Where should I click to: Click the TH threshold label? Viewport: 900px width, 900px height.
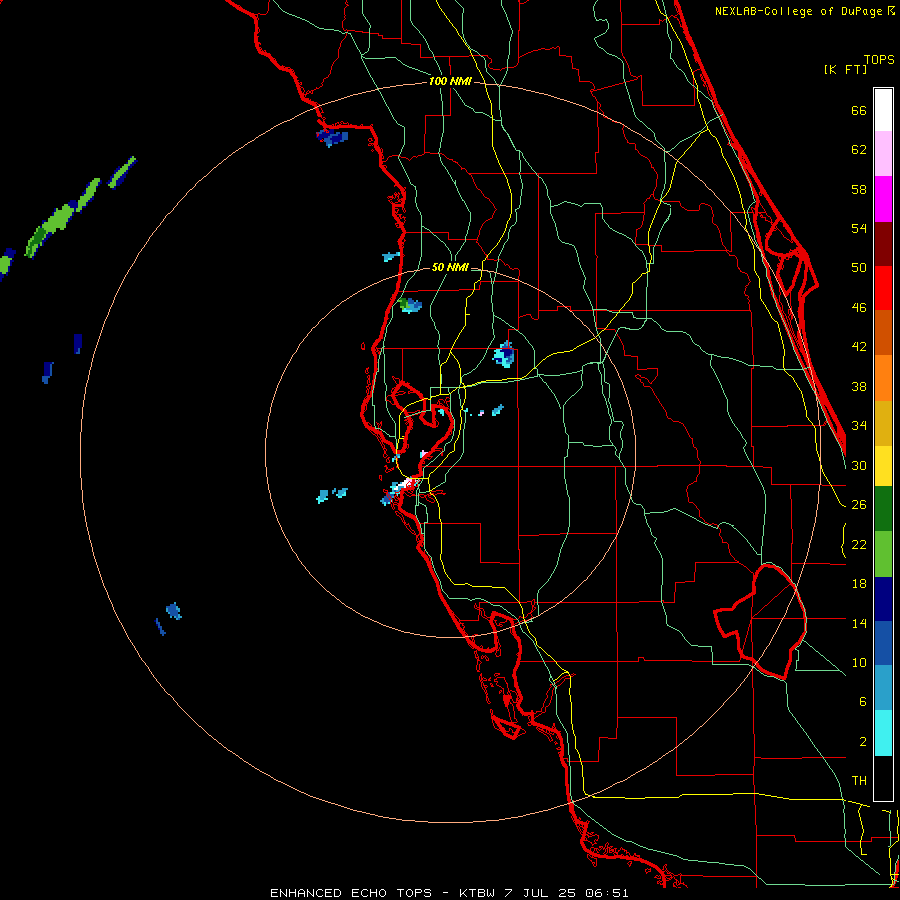(859, 781)
